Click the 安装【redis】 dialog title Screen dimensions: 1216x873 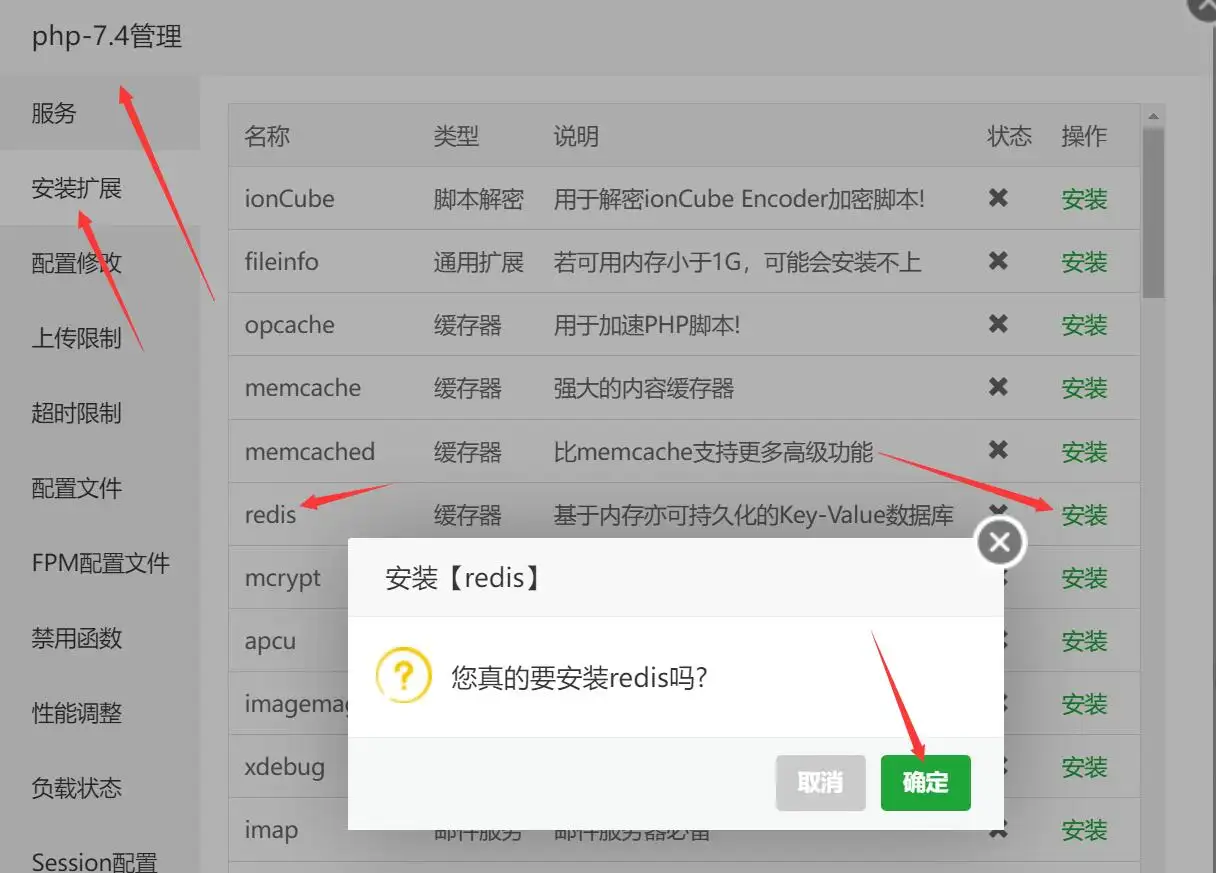(x=464, y=578)
